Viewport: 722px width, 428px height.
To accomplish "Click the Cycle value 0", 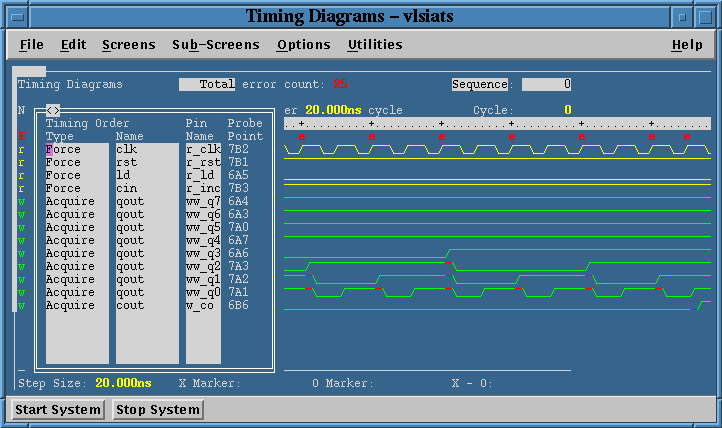I will point(568,110).
